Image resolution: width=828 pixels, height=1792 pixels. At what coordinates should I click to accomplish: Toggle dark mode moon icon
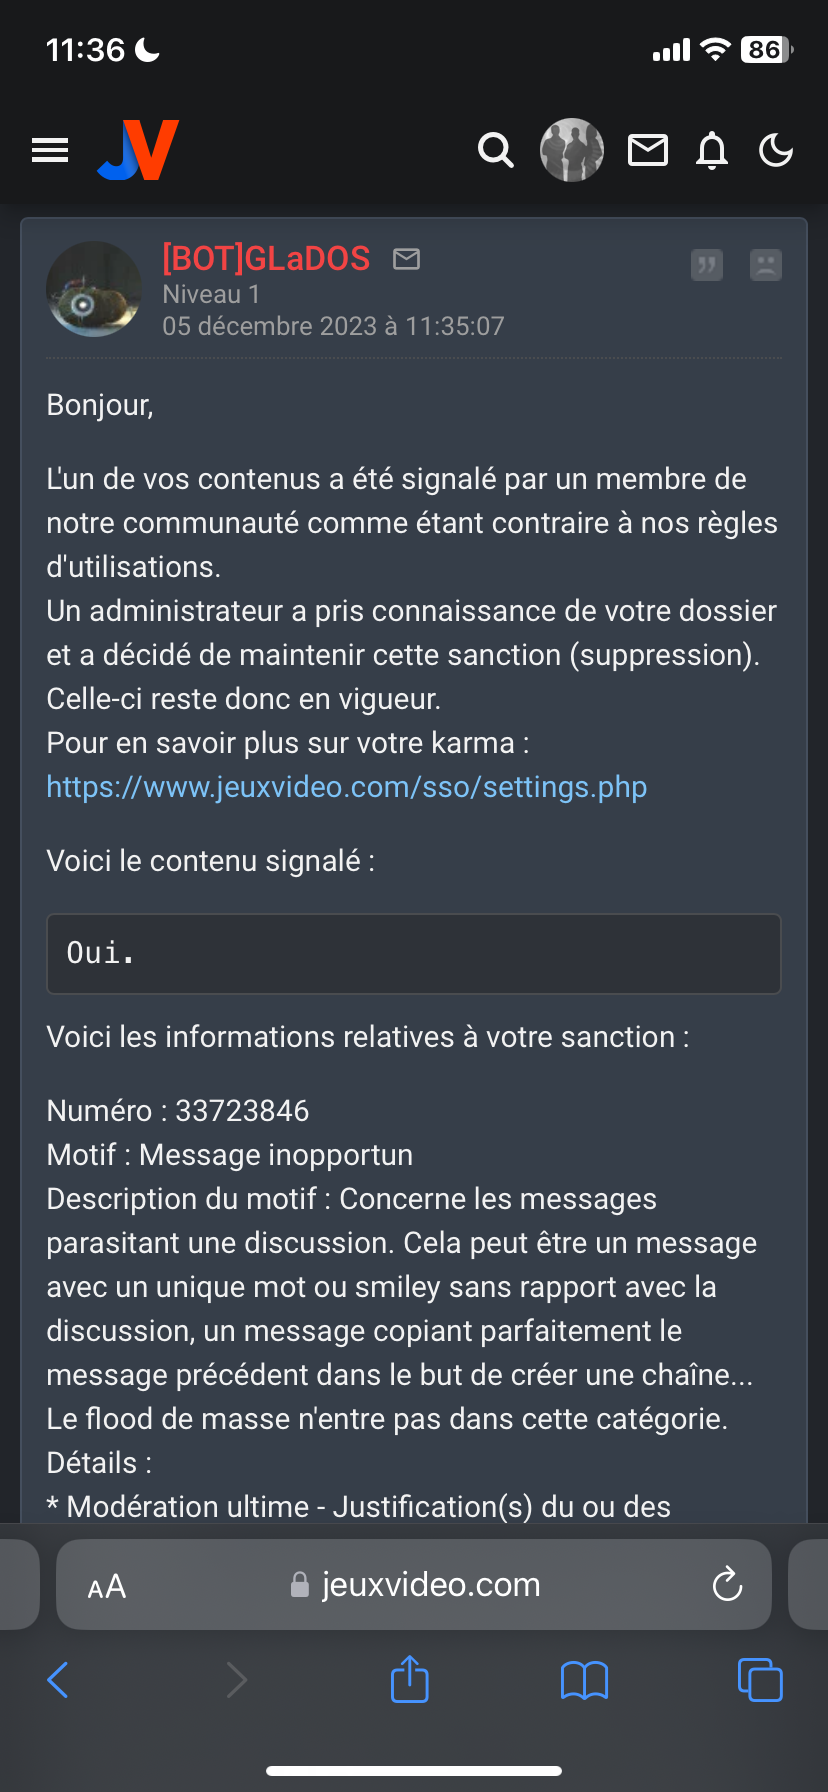point(776,150)
